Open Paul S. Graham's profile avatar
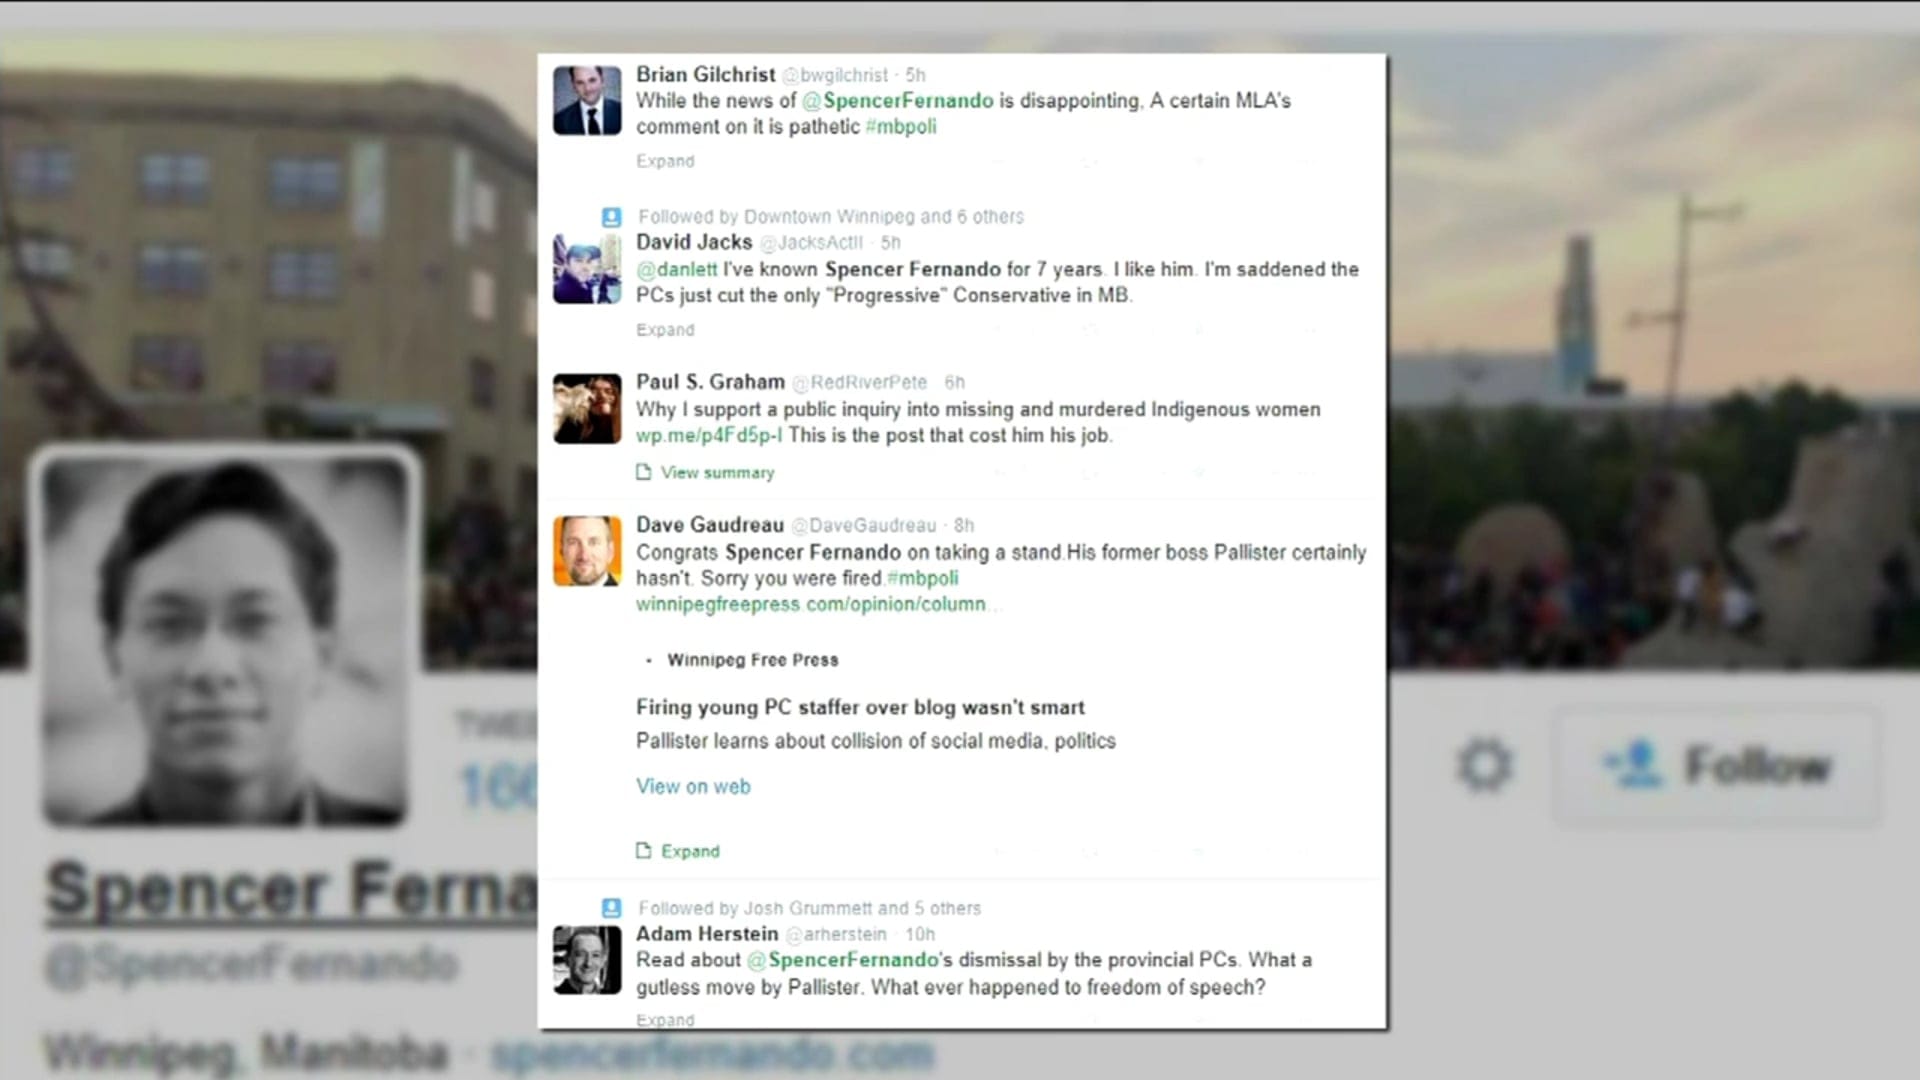This screenshot has height=1080, width=1920. (x=587, y=408)
